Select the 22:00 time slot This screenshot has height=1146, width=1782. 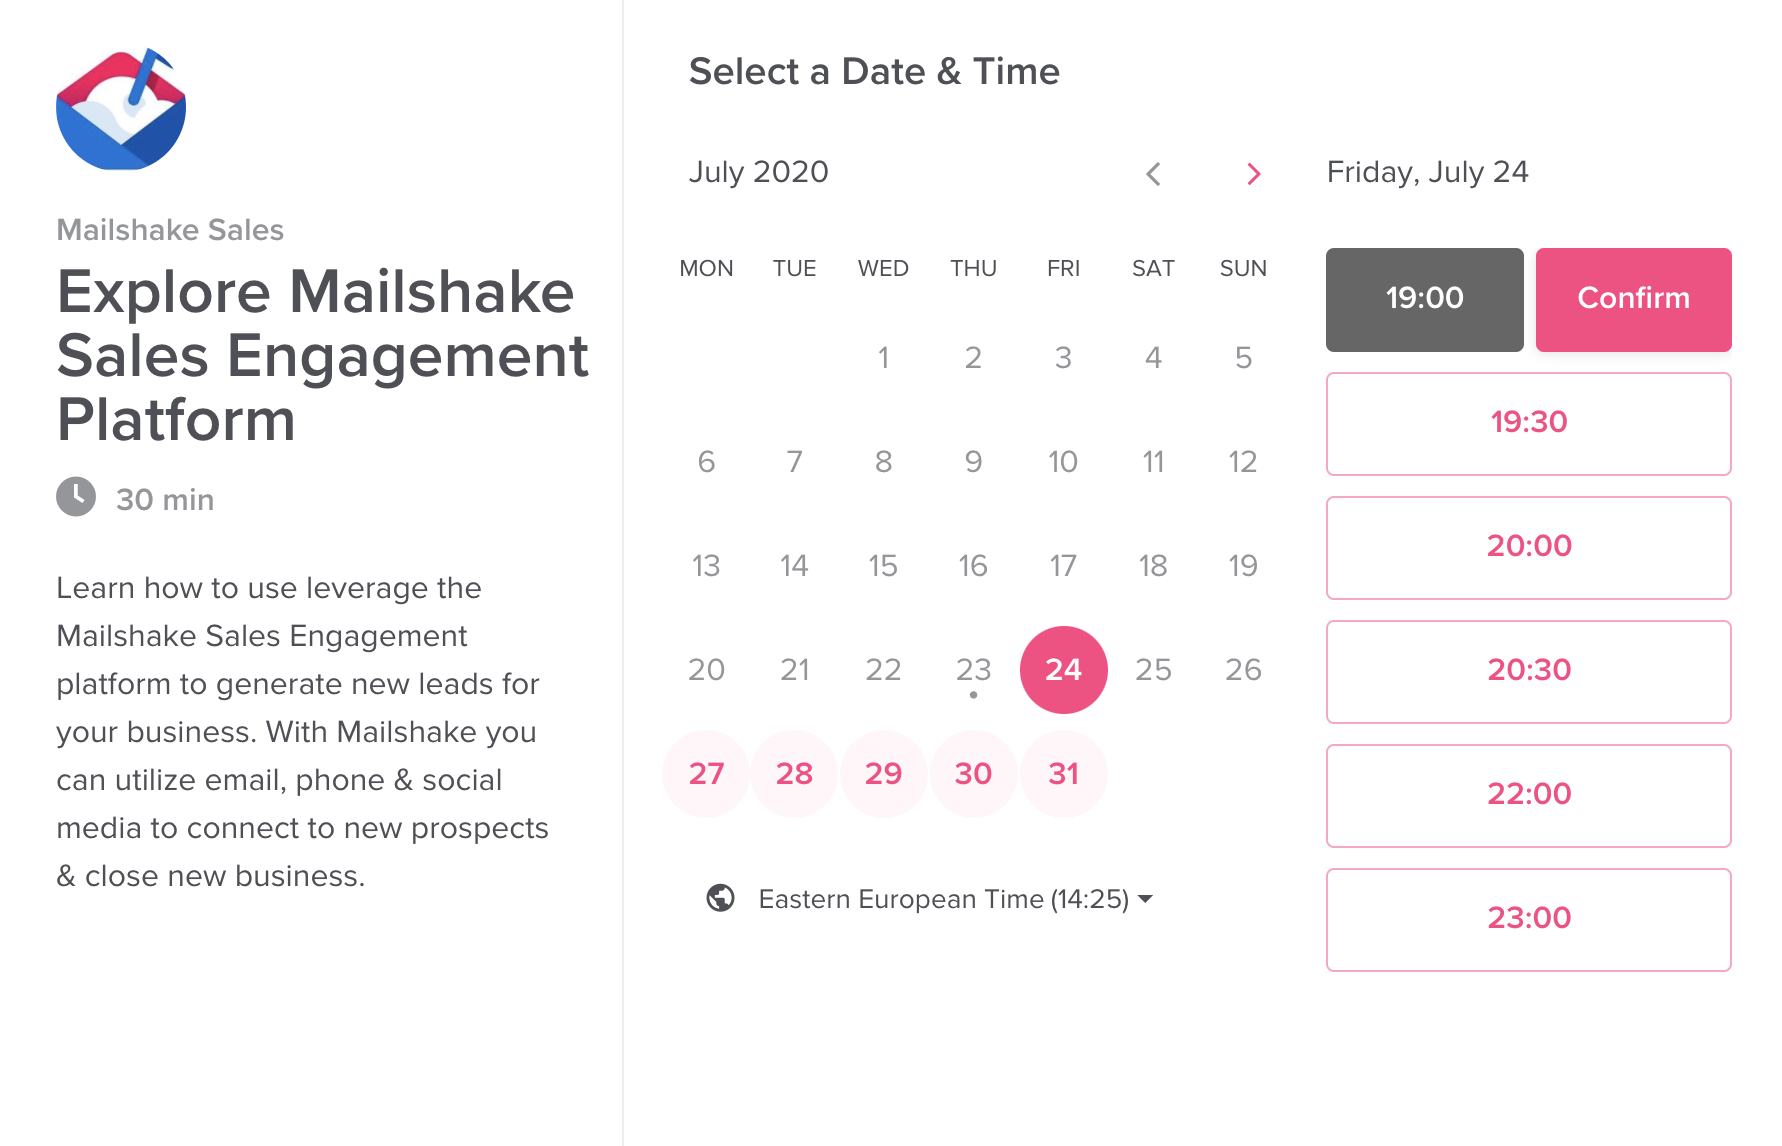click(1528, 795)
